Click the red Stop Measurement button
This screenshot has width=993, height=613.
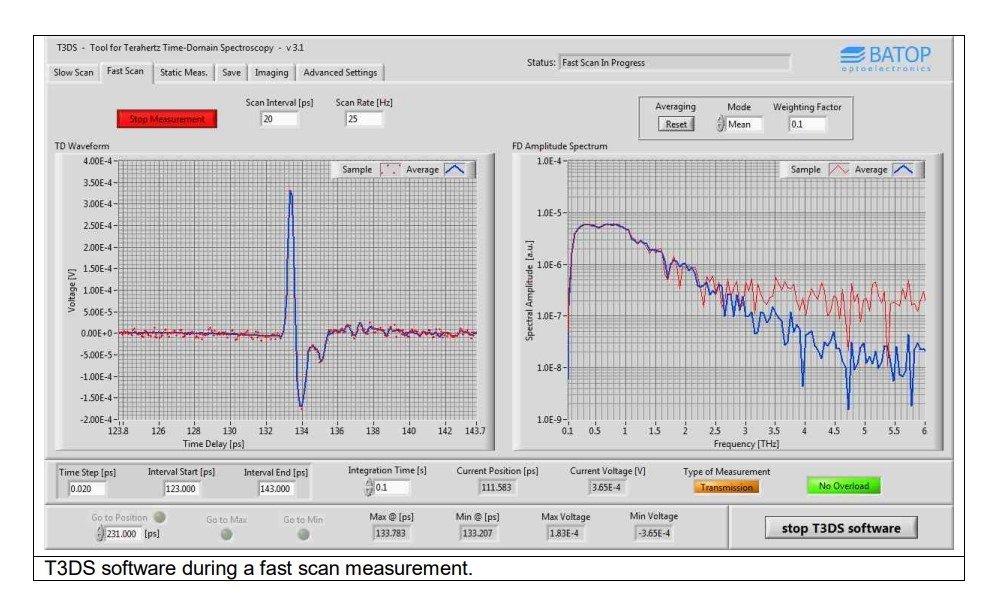pos(167,119)
